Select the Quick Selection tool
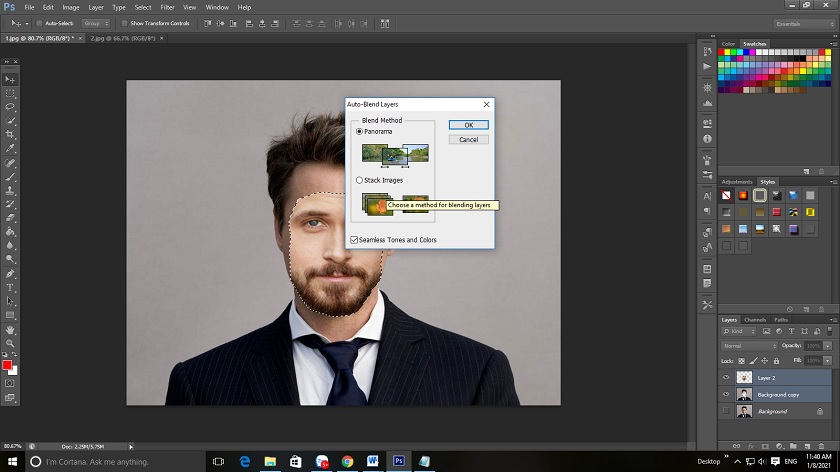 [x=10, y=121]
